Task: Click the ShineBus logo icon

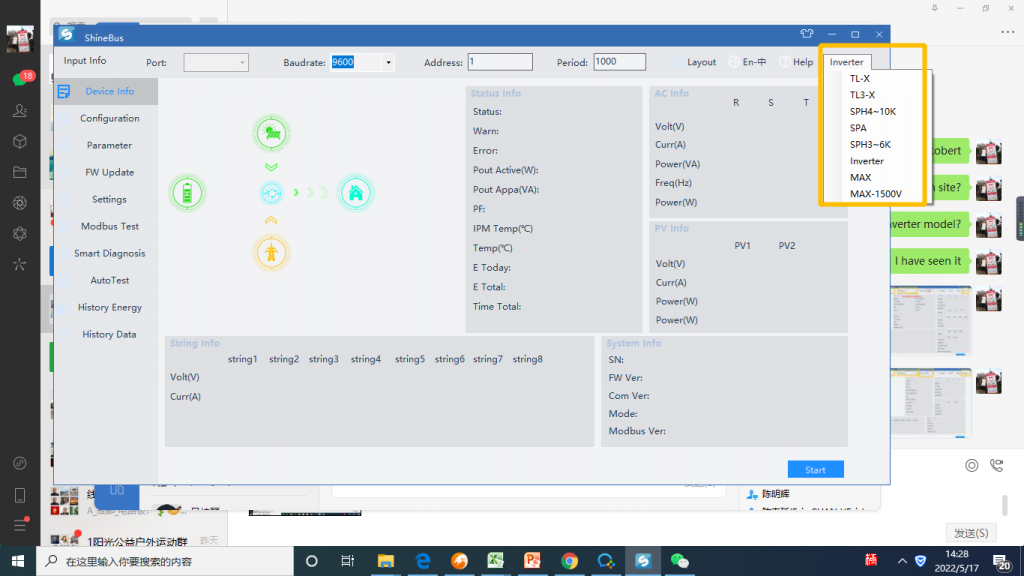Action: [x=66, y=35]
